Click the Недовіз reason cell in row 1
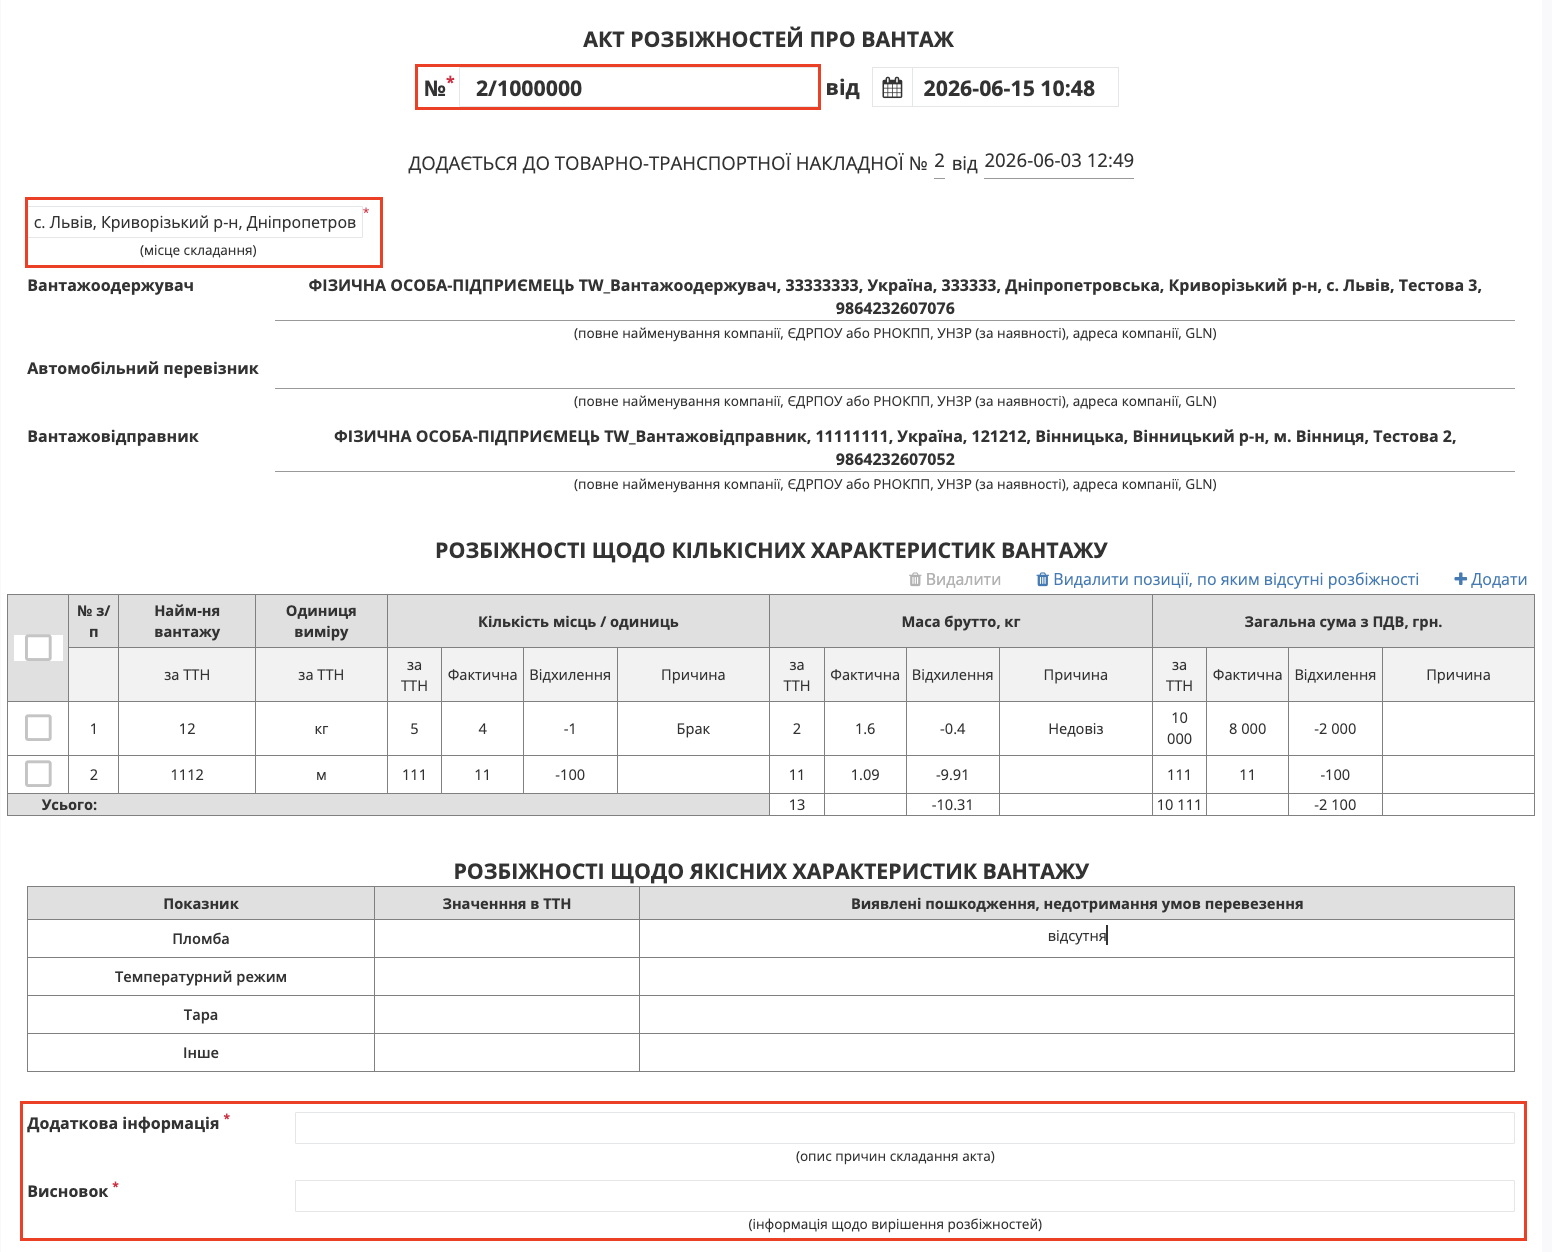 (1075, 729)
